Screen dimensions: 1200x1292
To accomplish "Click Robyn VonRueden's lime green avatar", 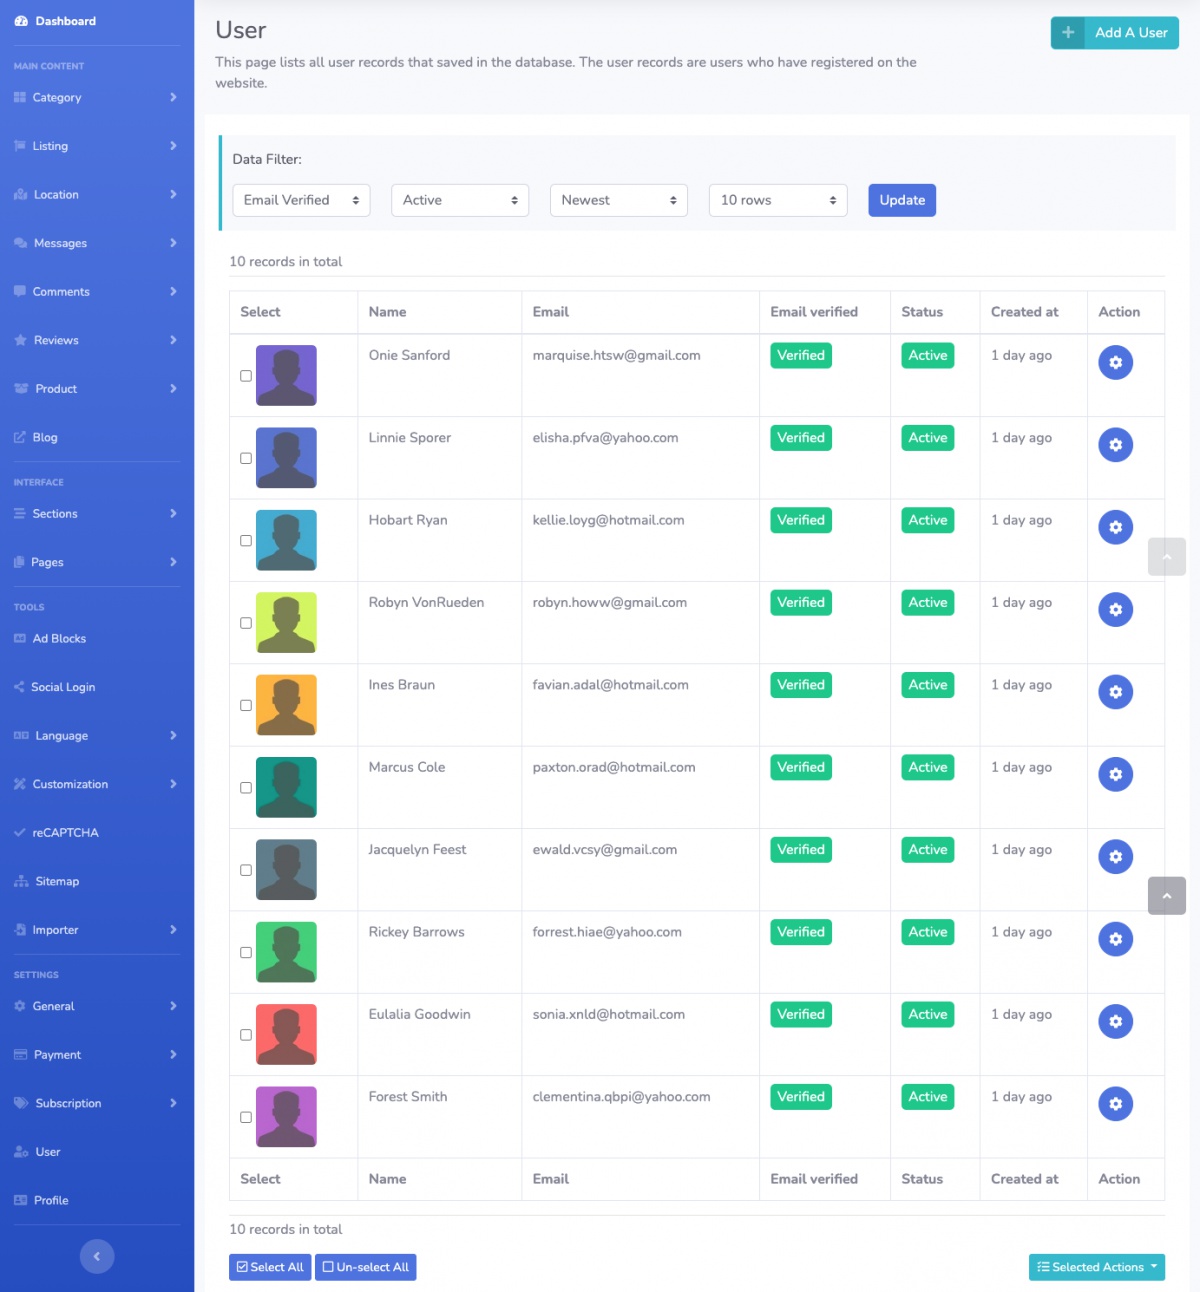I will pos(286,622).
